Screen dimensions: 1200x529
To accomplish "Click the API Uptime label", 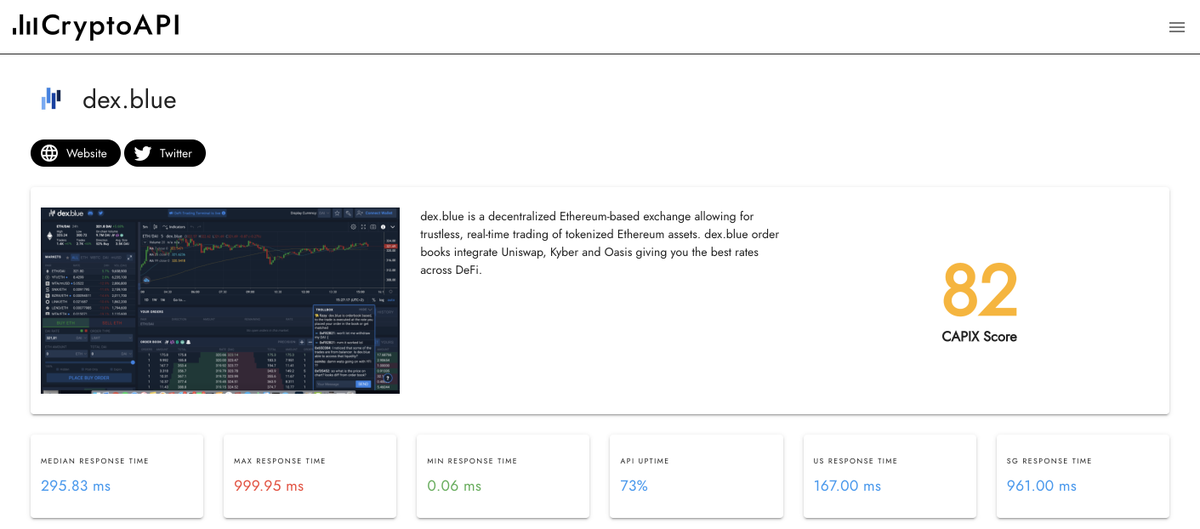I will [644, 461].
